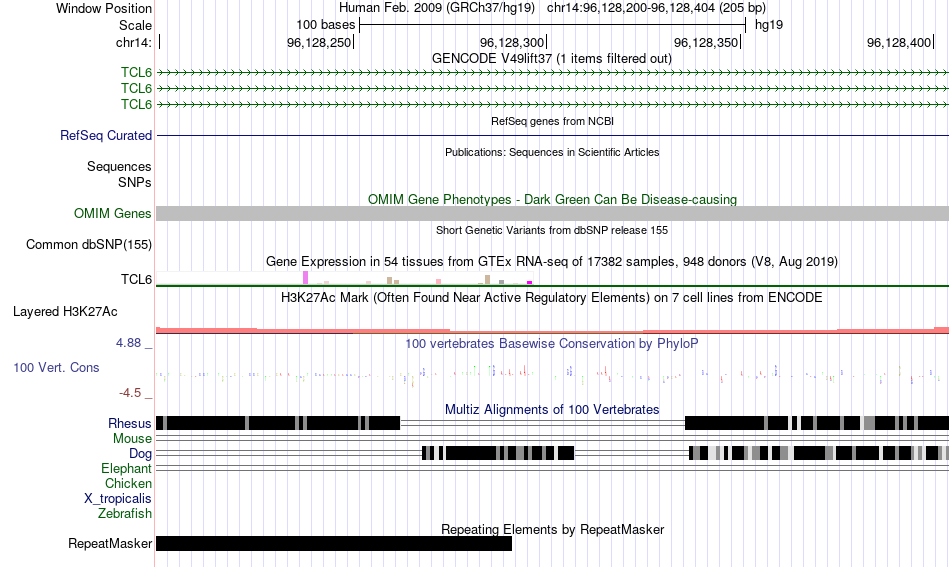Screen dimensions: 950x567
Task: Click the X_tropicalis alignment label
Action: tap(118, 499)
